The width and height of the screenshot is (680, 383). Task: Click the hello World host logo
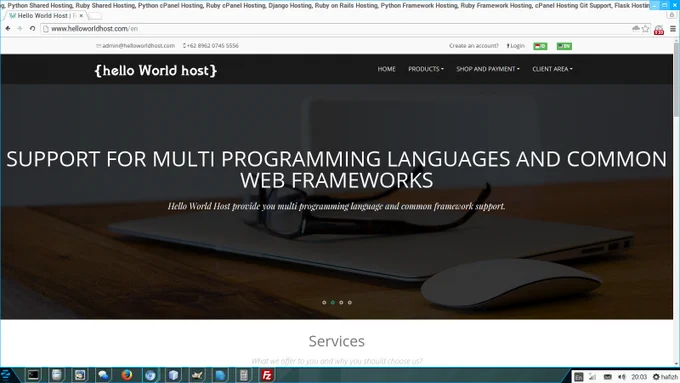click(x=155, y=70)
